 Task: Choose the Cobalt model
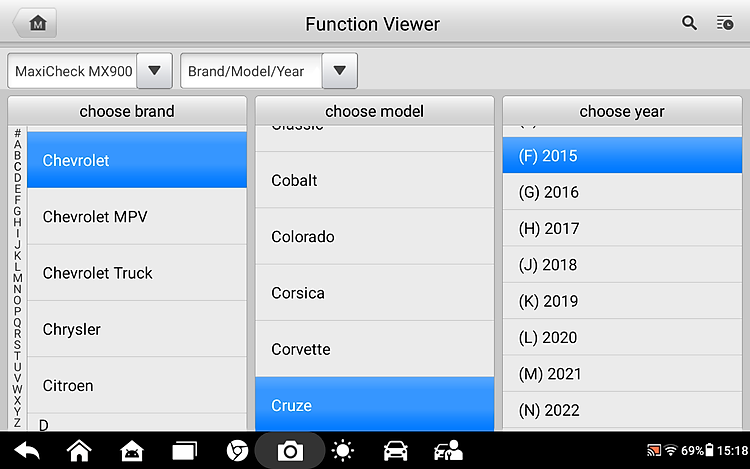[x=375, y=180]
